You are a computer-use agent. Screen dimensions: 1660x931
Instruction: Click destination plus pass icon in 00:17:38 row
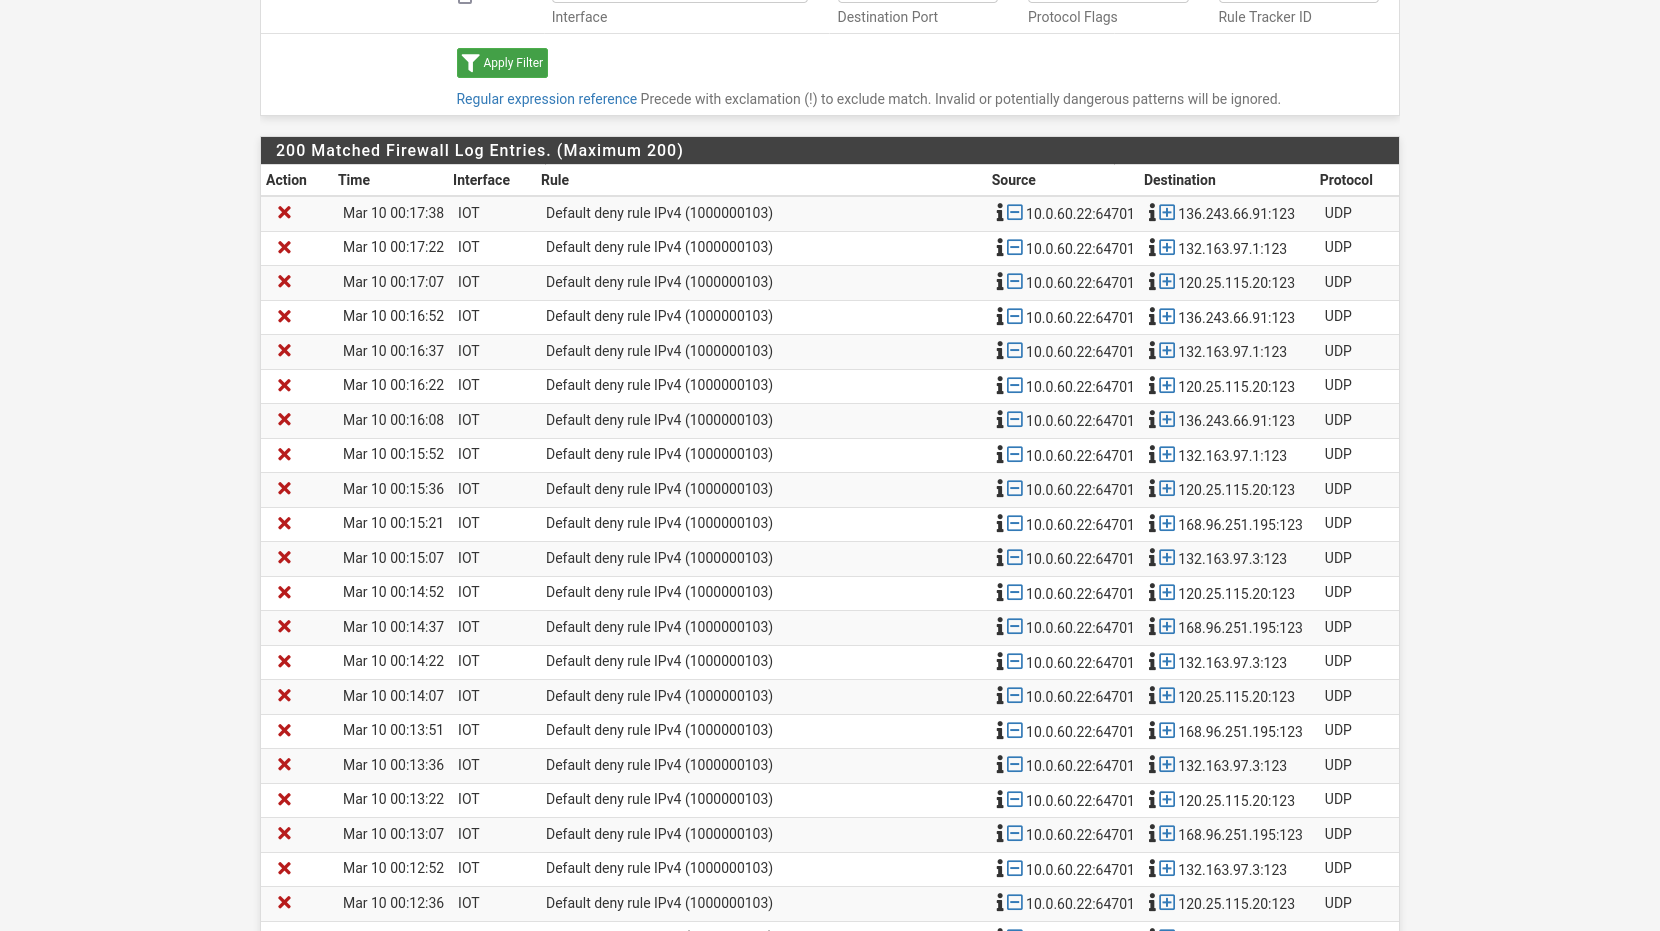(1167, 213)
